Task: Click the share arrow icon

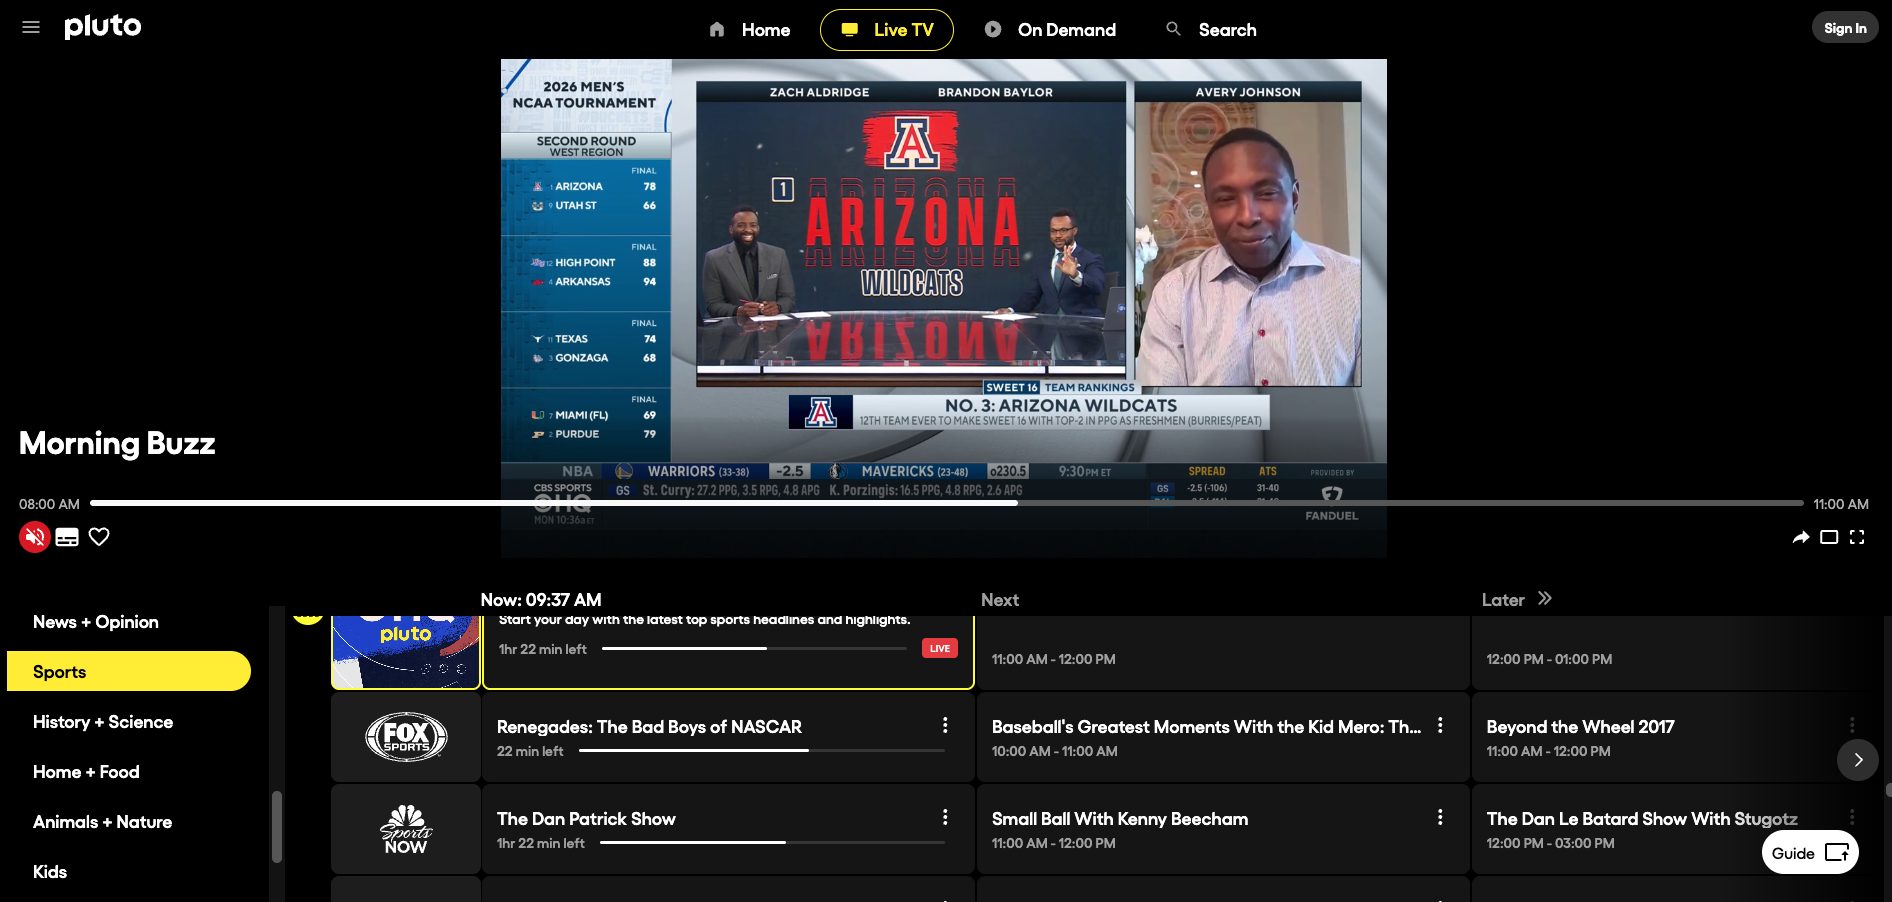Action: [1801, 537]
